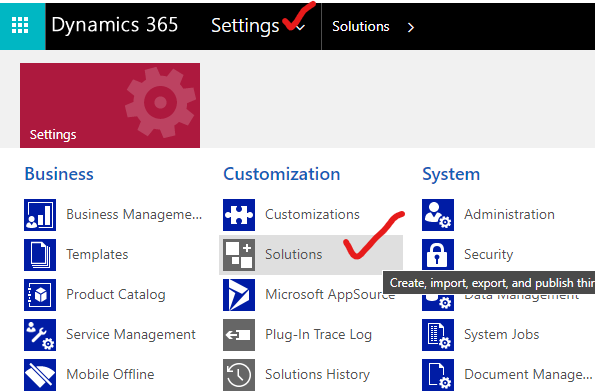Viewport: 595px width, 392px height.
Task: Open the app launcher waffle icon
Action: click(20, 25)
